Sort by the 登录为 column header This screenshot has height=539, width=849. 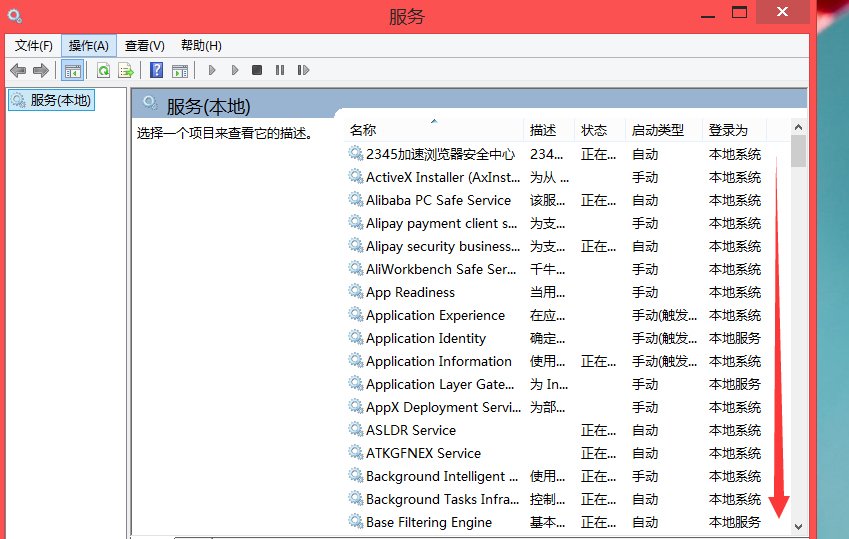pyautogui.click(x=734, y=130)
